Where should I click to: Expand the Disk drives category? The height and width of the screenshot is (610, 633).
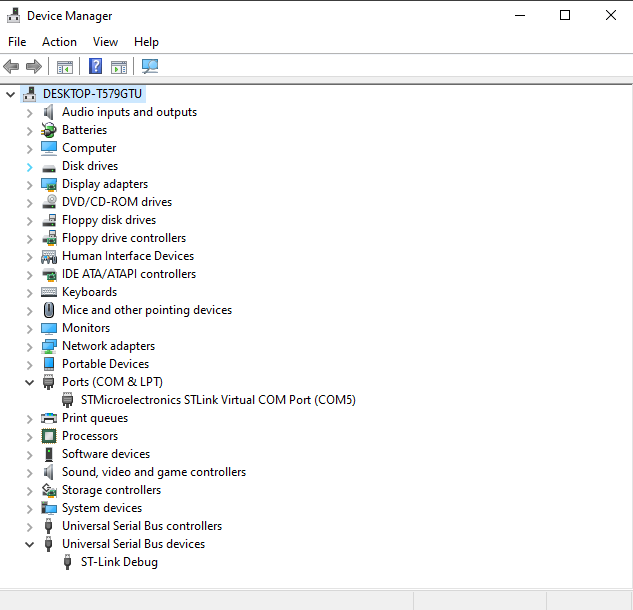pos(29,167)
